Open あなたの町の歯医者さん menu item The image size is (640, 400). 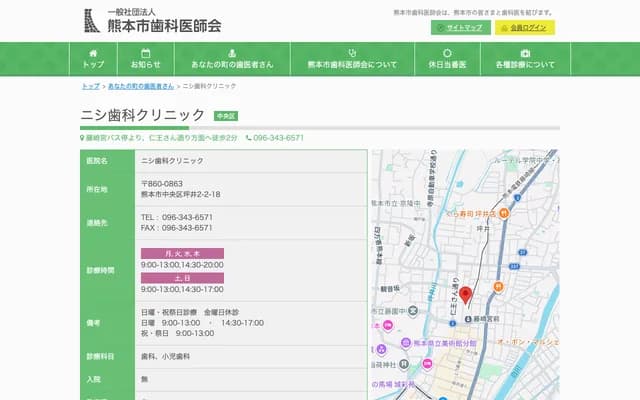coord(232,59)
